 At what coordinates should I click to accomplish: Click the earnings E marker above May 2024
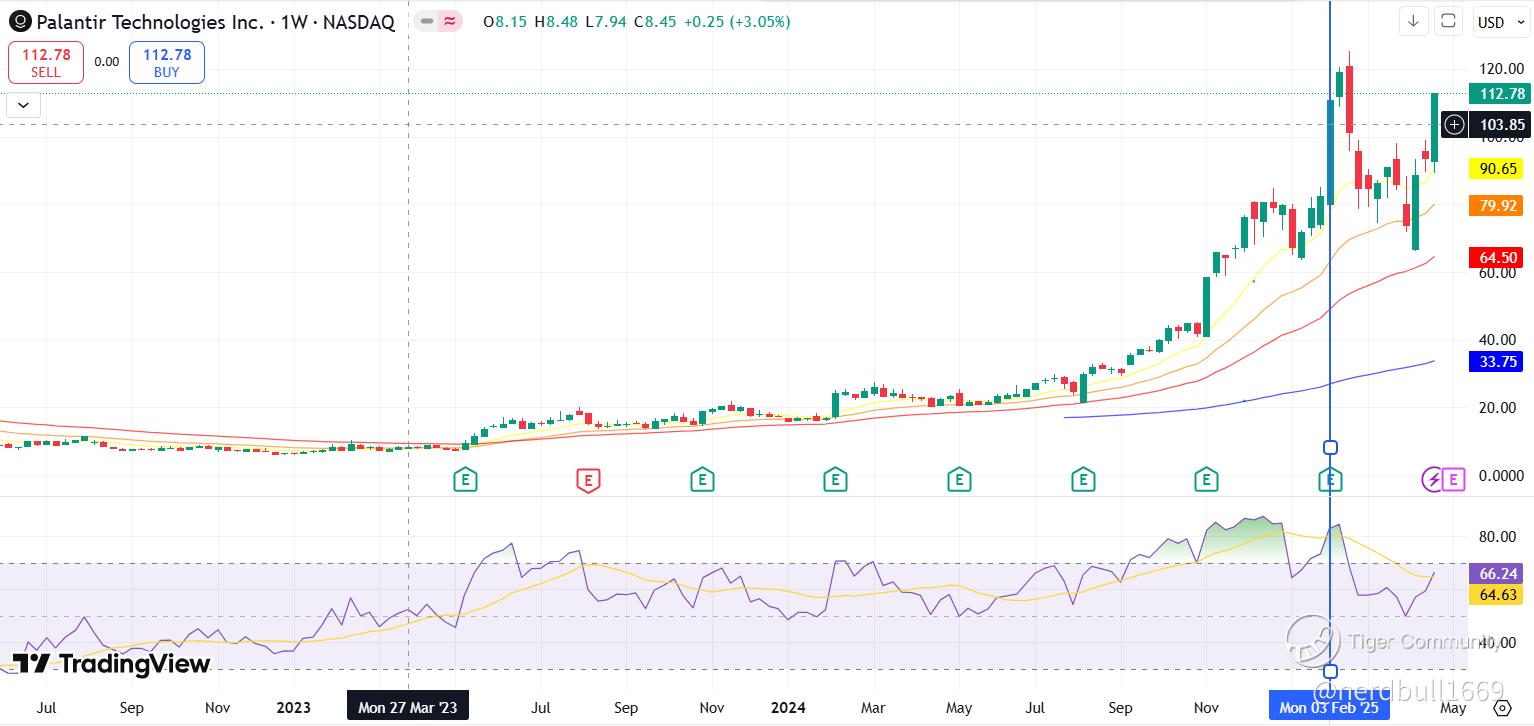click(959, 481)
